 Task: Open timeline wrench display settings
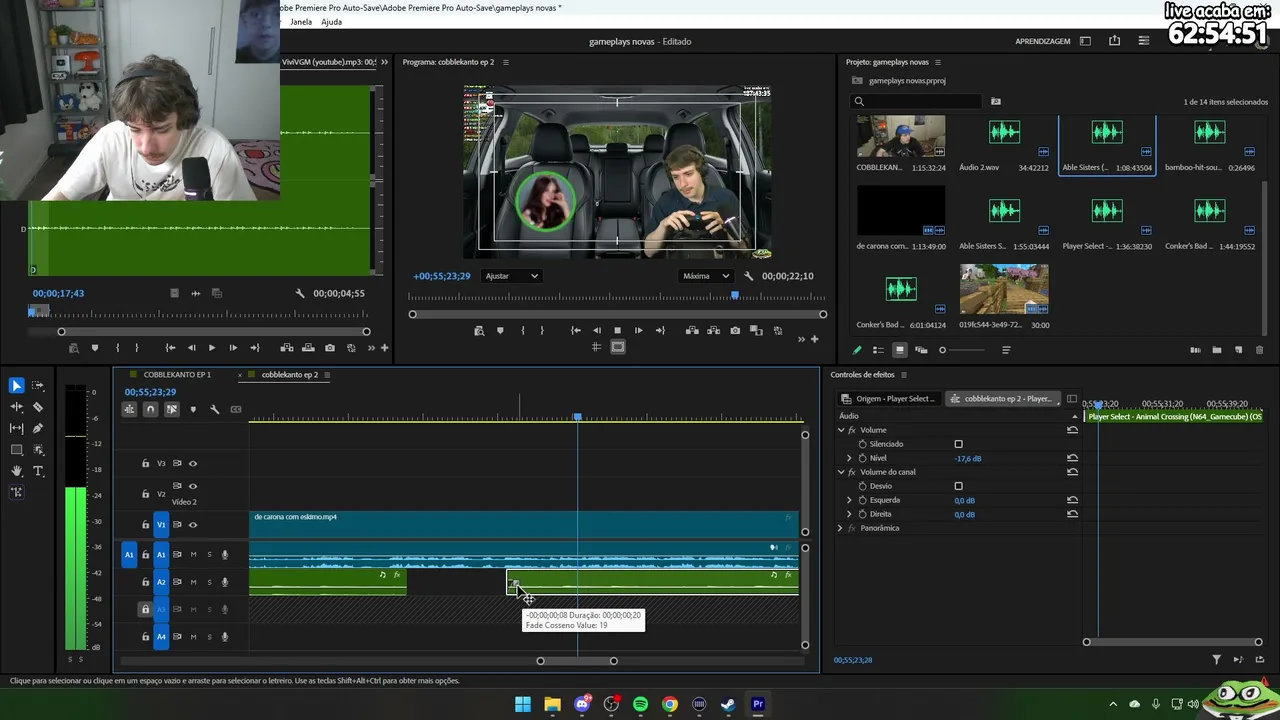point(214,409)
